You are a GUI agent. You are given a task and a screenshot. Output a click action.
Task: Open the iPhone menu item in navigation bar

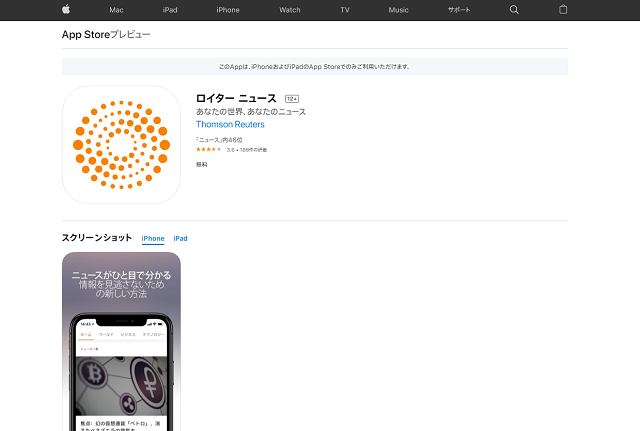pos(228,10)
